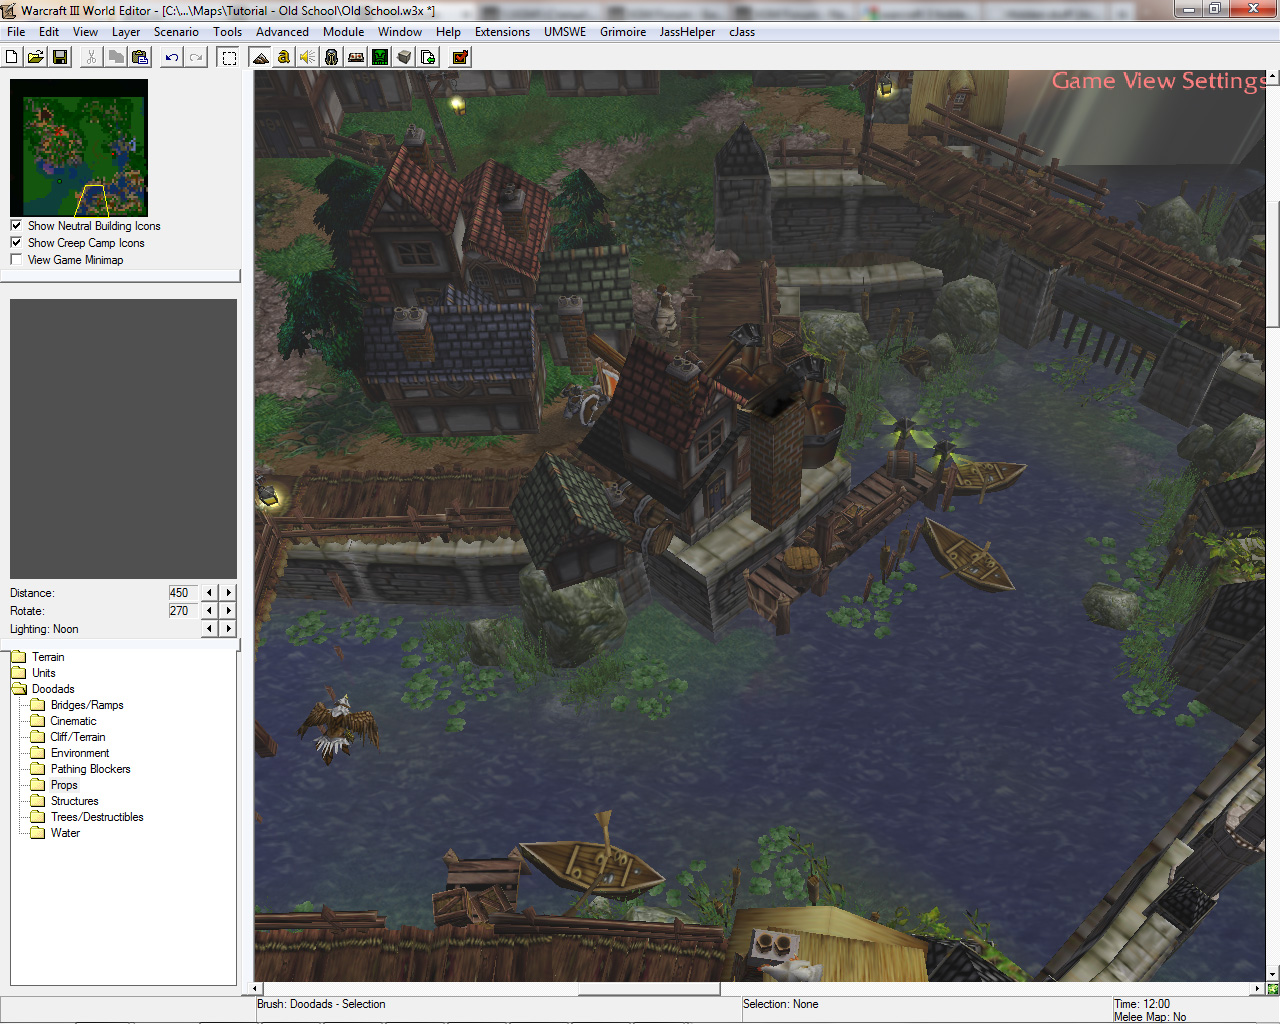This screenshot has height=1024, width=1280.
Task: Open the Environment doodad folder
Action: (70, 753)
